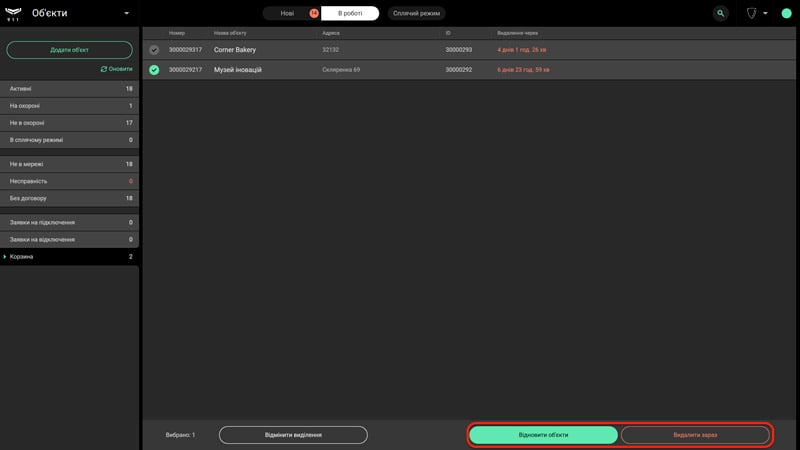The image size is (800, 450).
Task: Select the Активні filter
Action: pos(69,89)
